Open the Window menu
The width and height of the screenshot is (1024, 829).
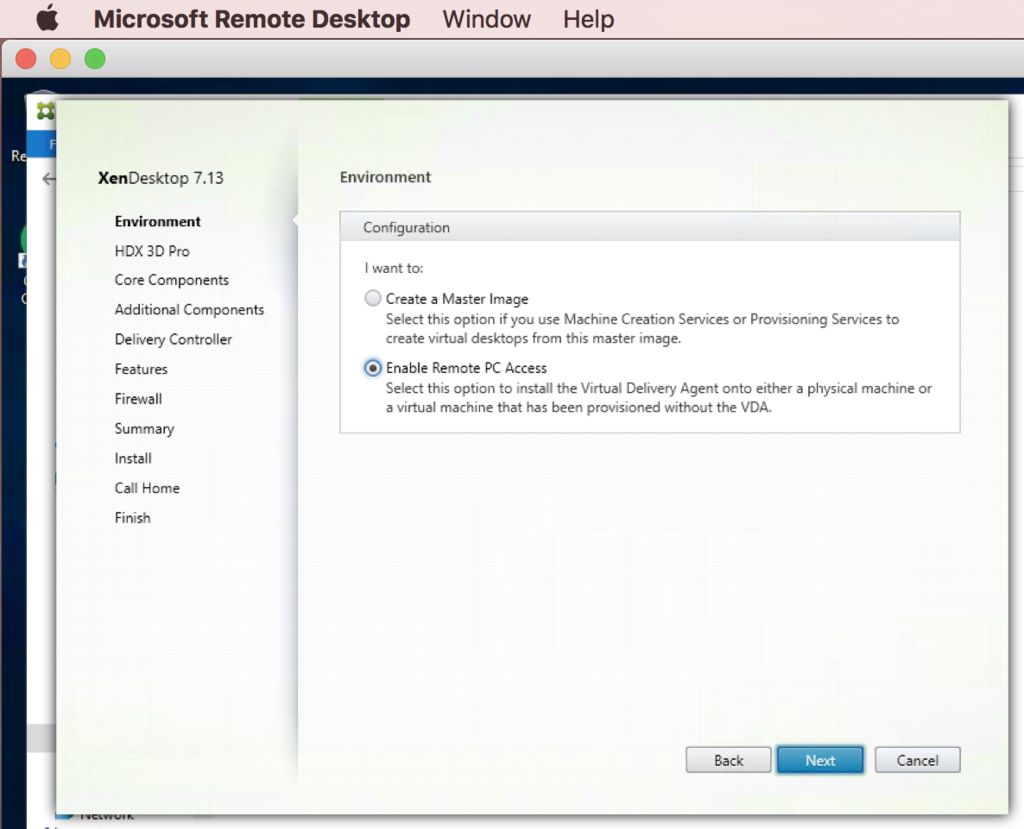click(487, 19)
